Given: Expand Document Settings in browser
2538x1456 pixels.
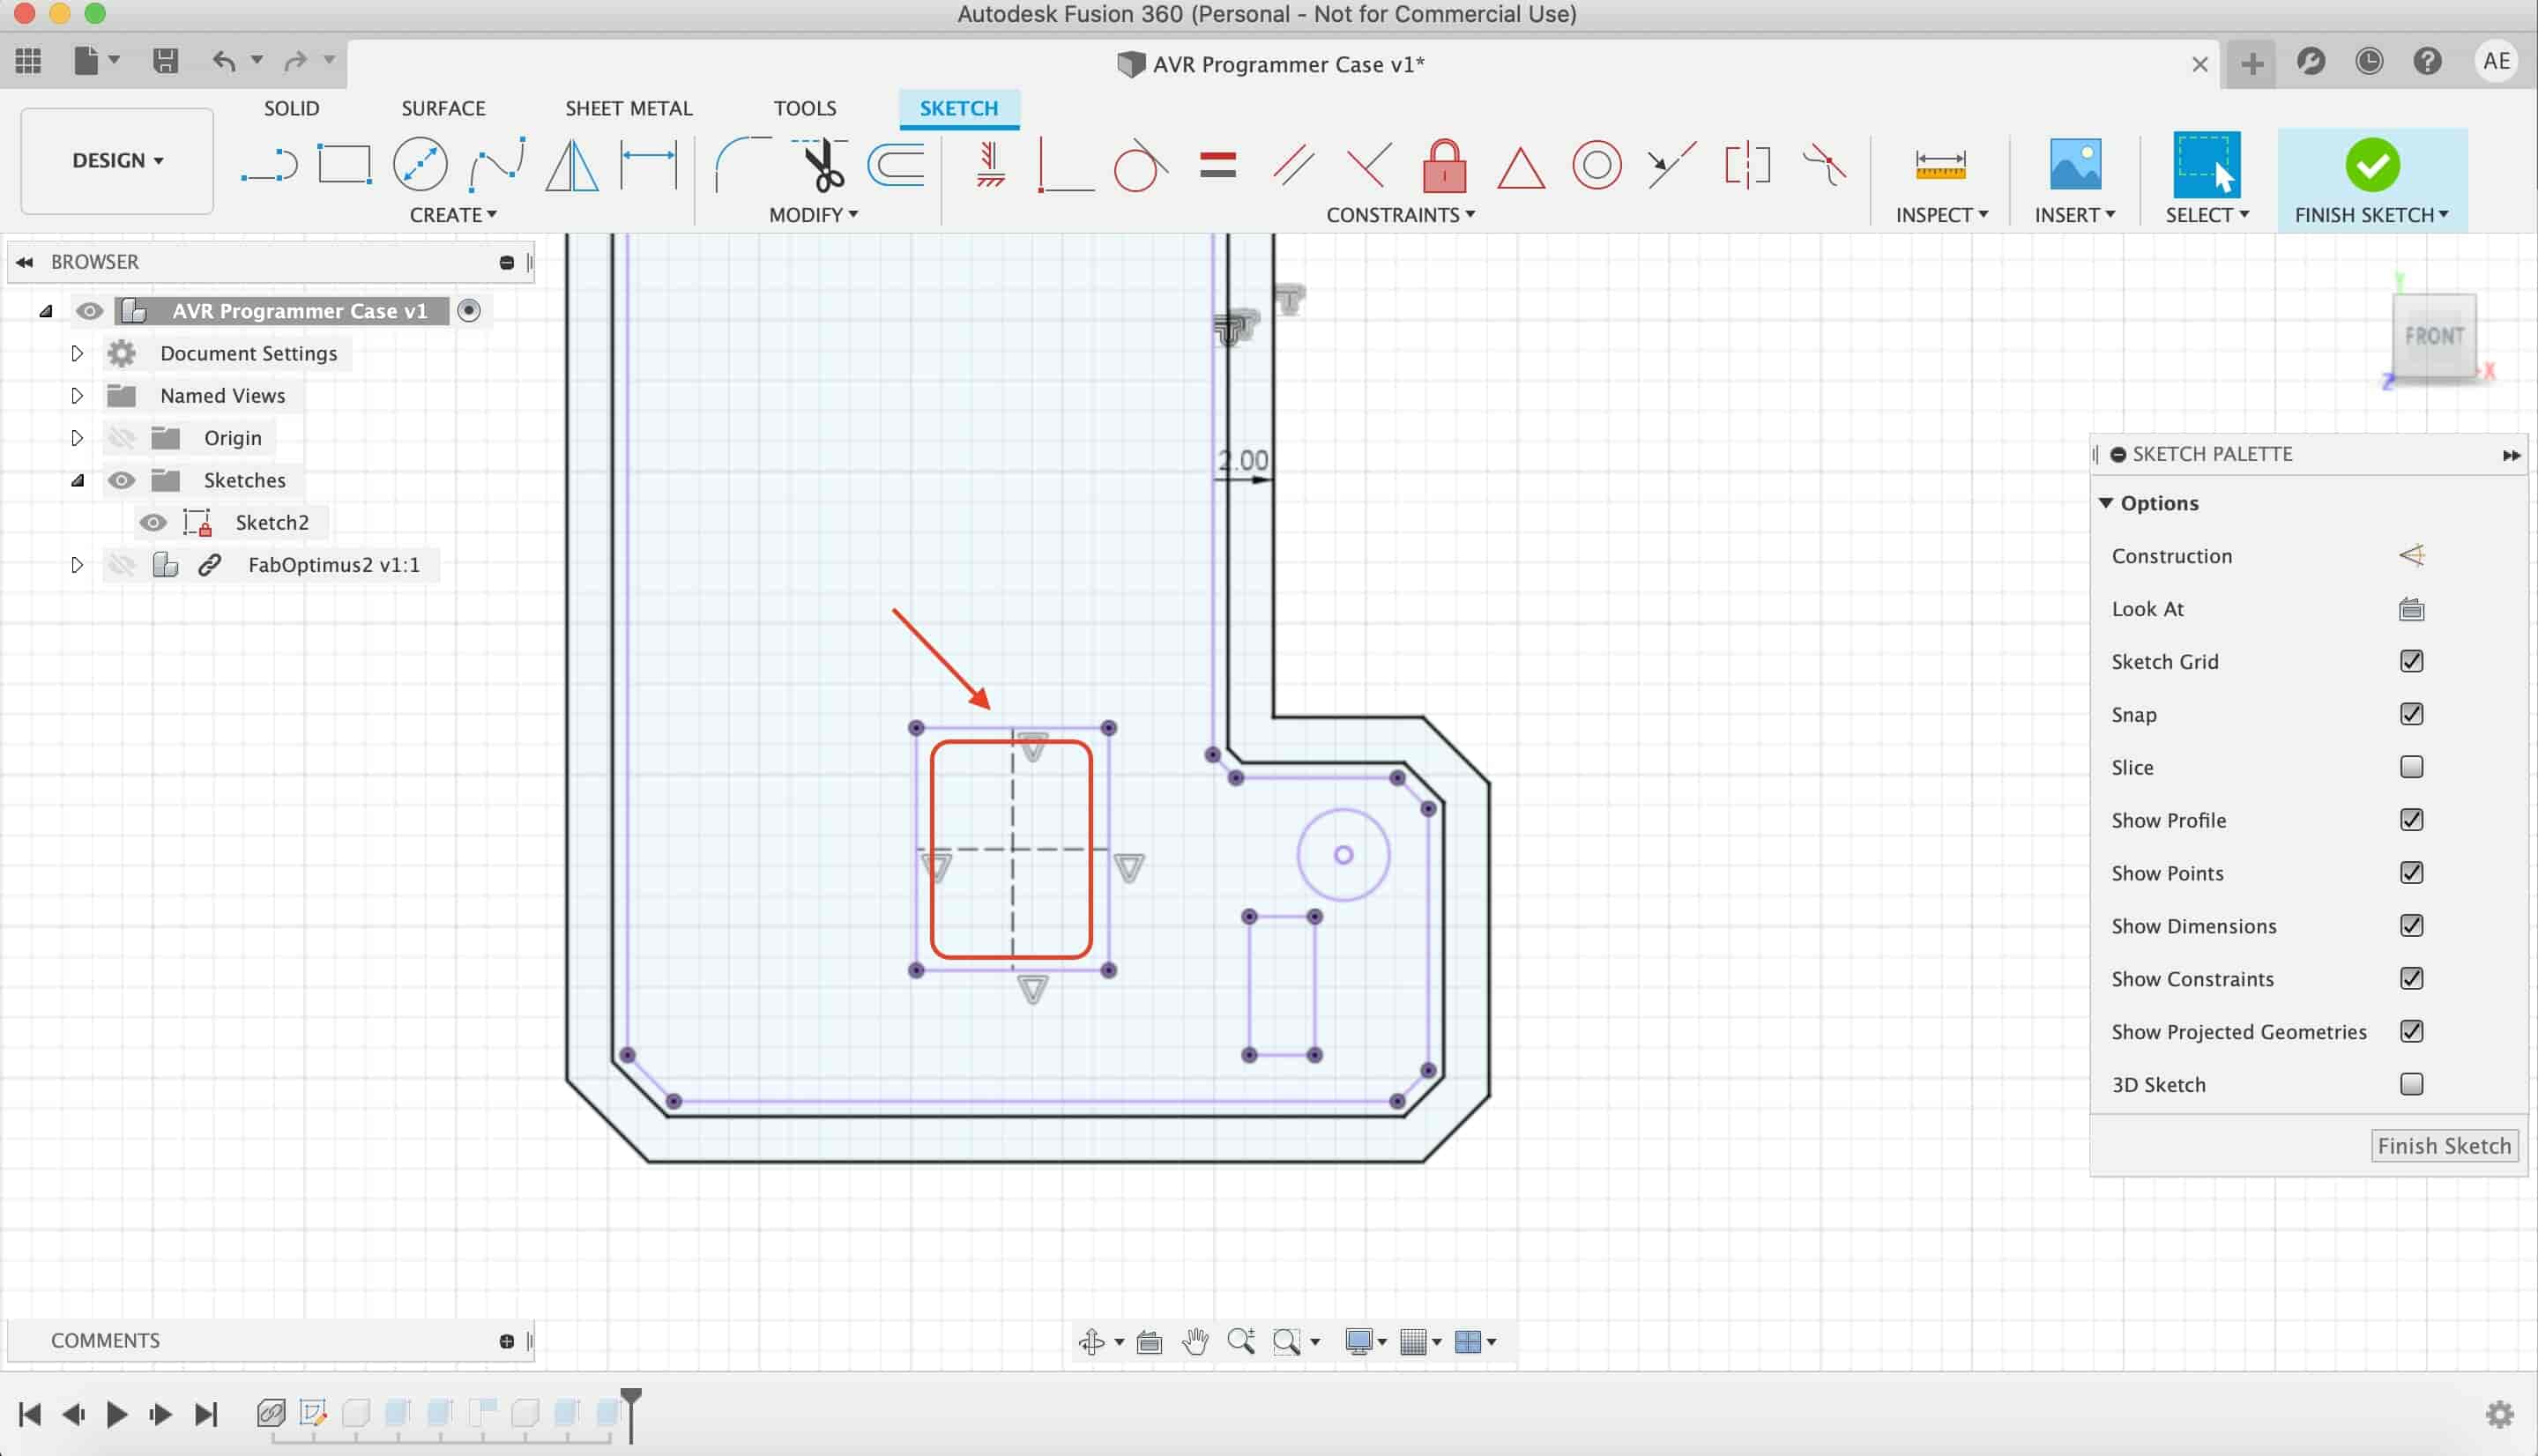Looking at the screenshot, I should [x=77, y=353].
